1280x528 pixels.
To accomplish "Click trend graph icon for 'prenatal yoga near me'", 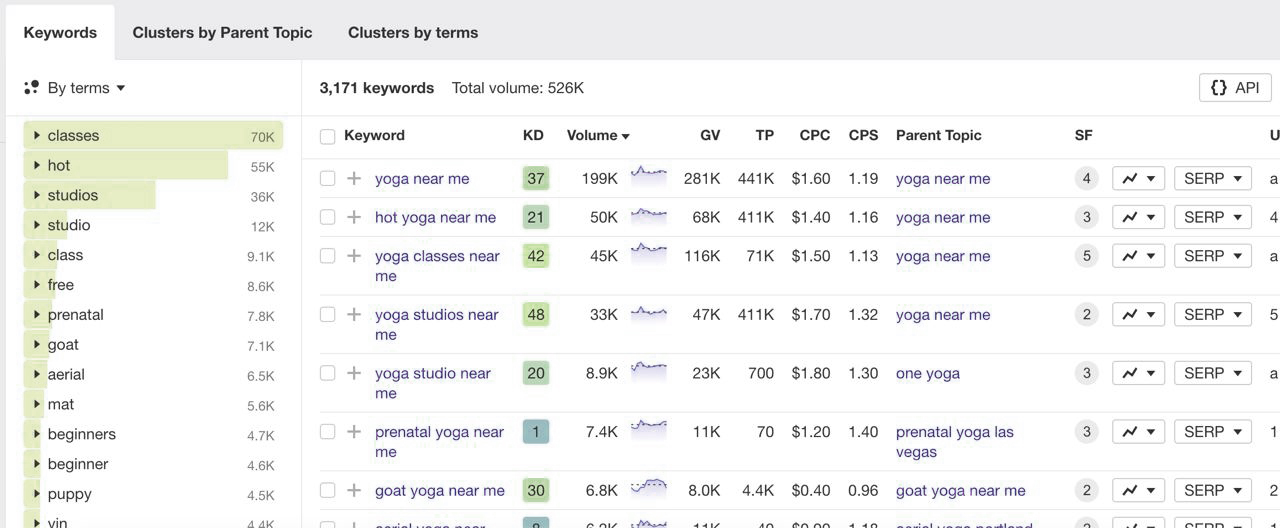I will pos(1138,432).
